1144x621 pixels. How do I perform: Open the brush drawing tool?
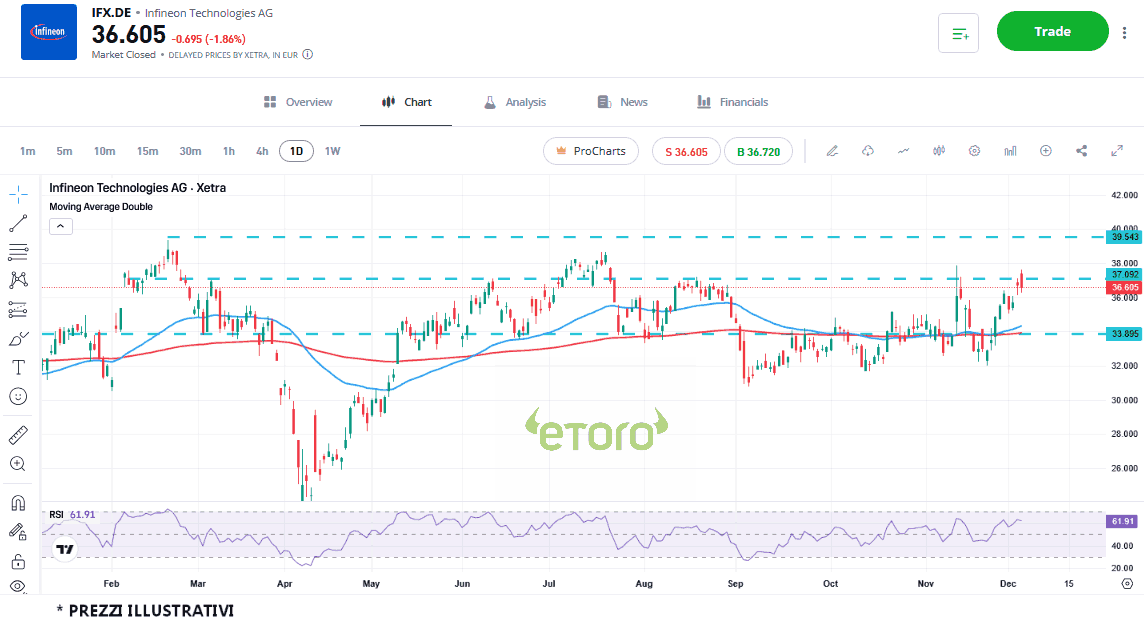tap(18, 339)
